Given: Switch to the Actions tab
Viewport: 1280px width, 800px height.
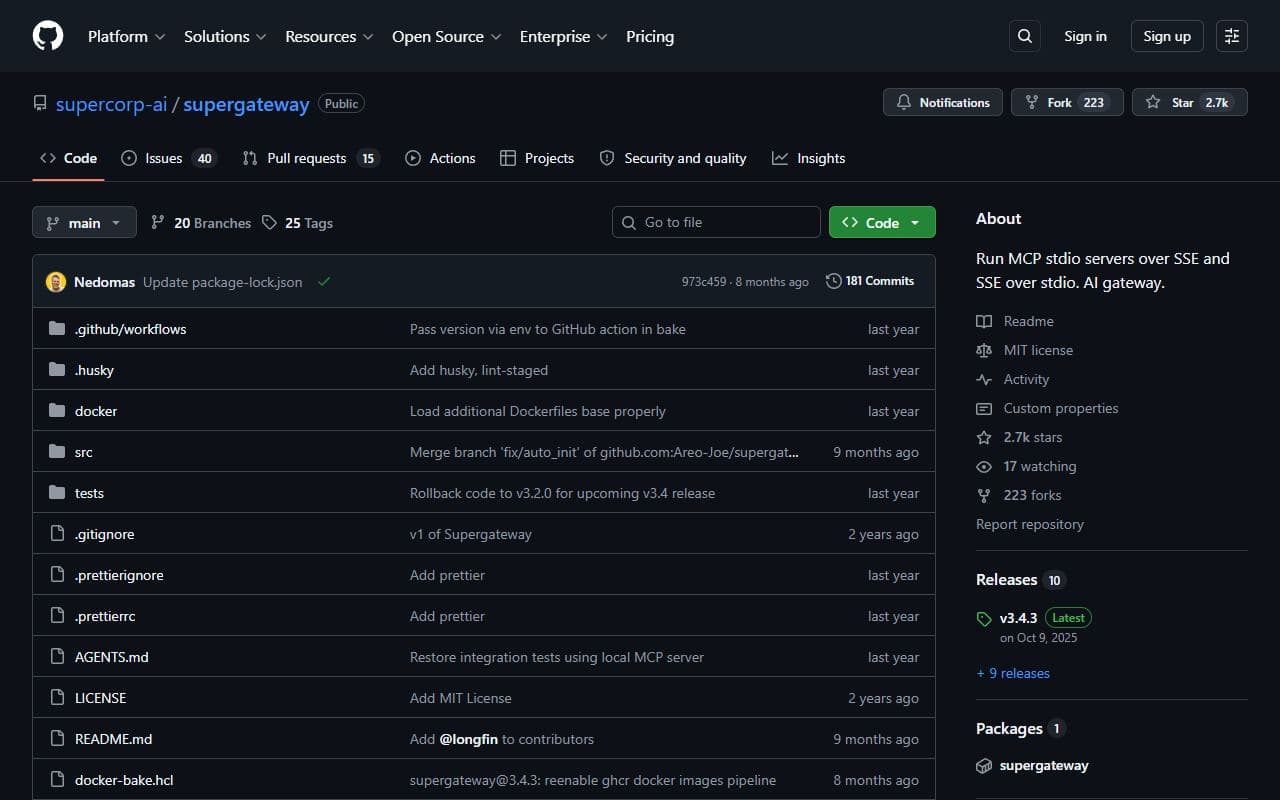Looking at the screenshot, I should pos(440,158).
